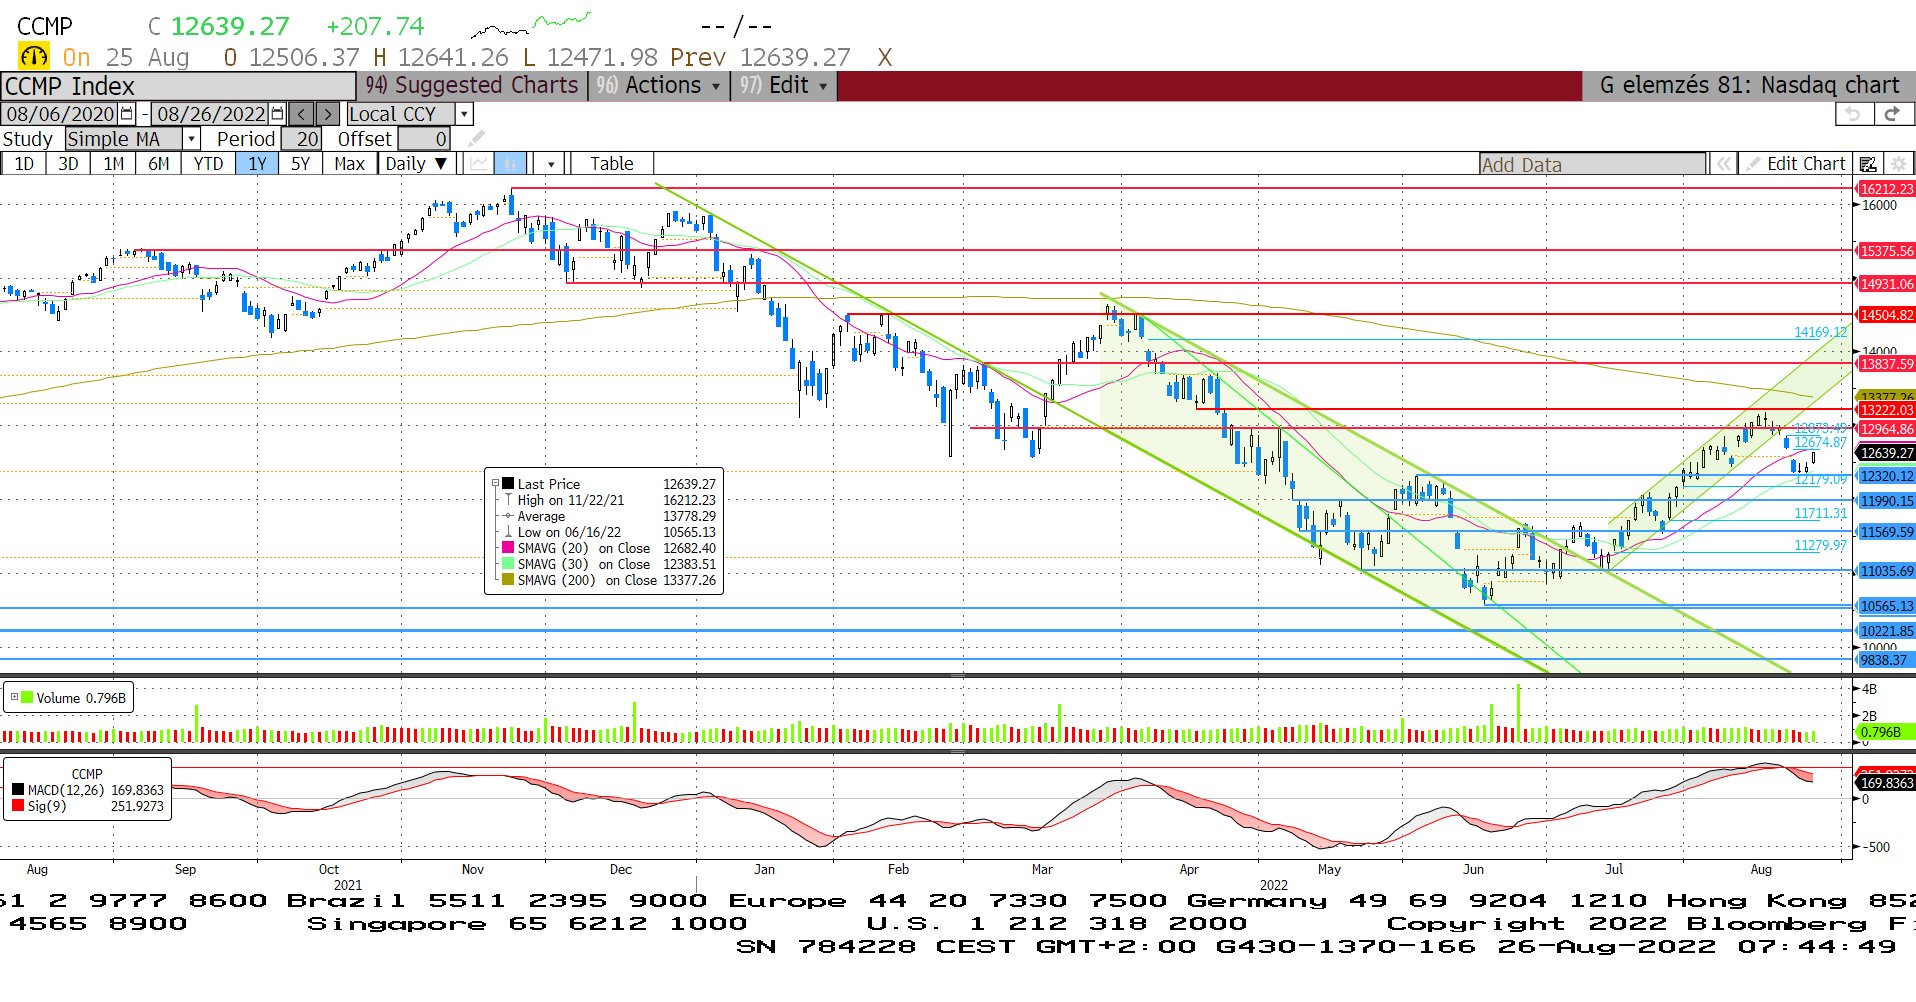Open the end date calendar picker
This screenshot has height=1002, width=1916.
click(278, 114)
